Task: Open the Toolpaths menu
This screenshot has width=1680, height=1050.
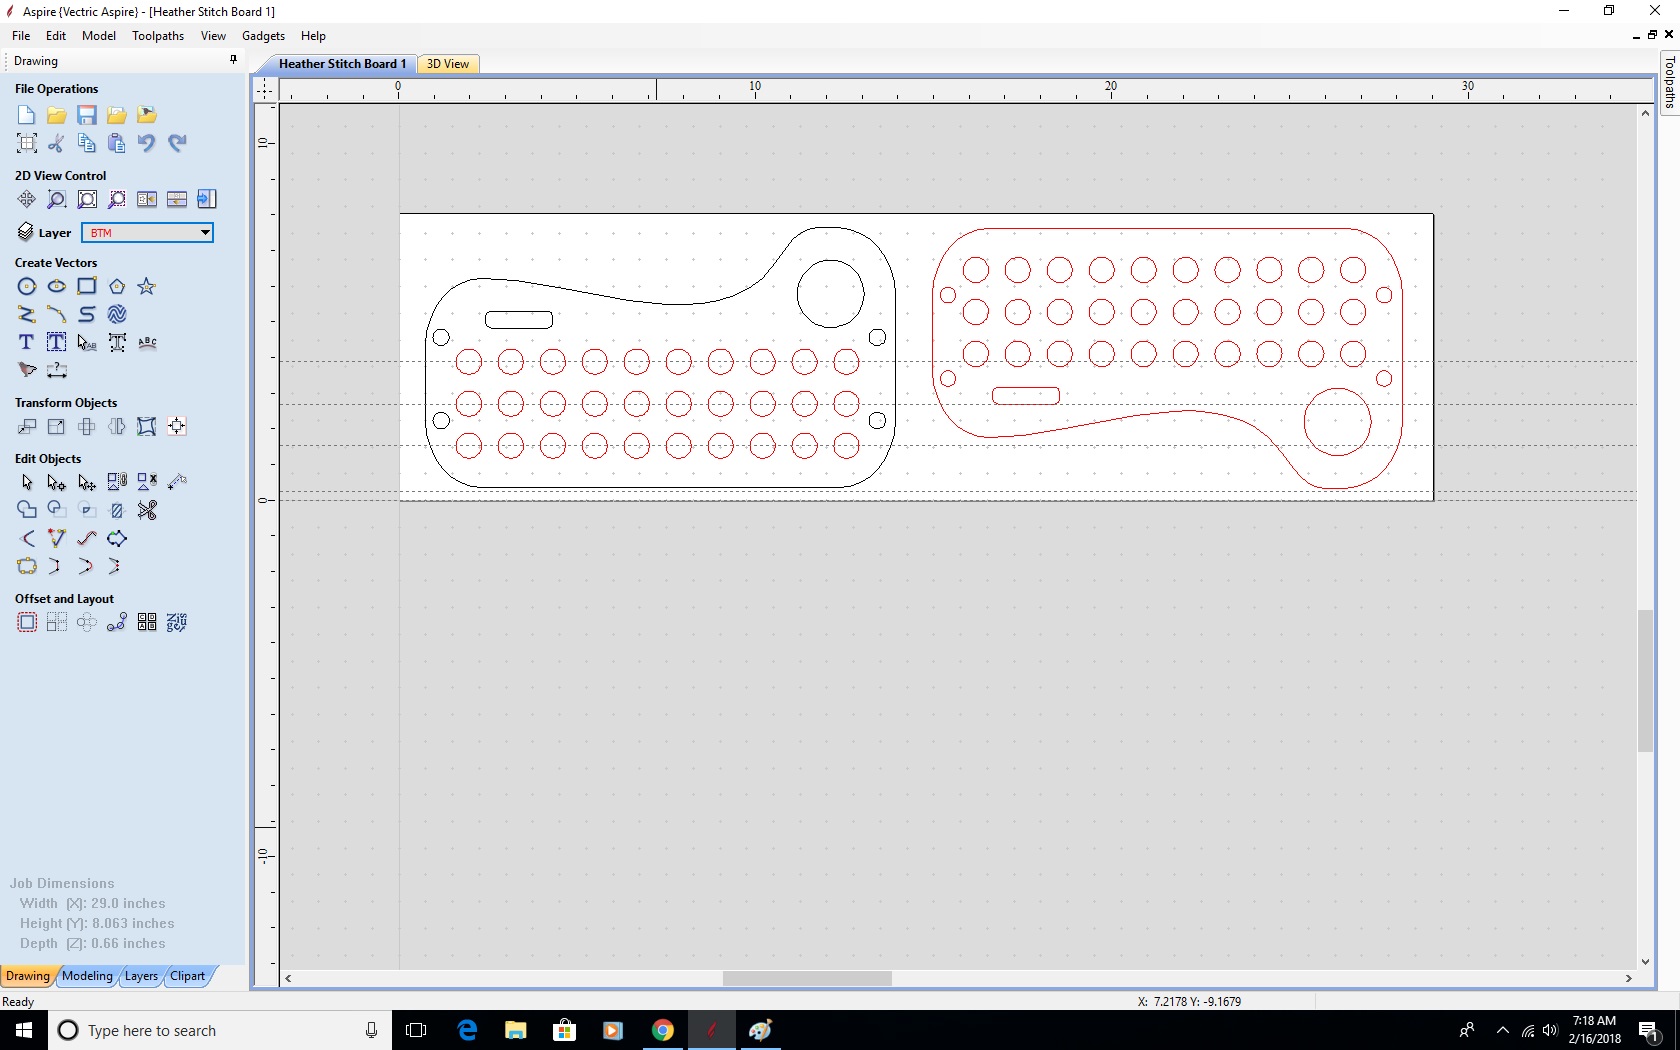Action: (x=158, y=35)
